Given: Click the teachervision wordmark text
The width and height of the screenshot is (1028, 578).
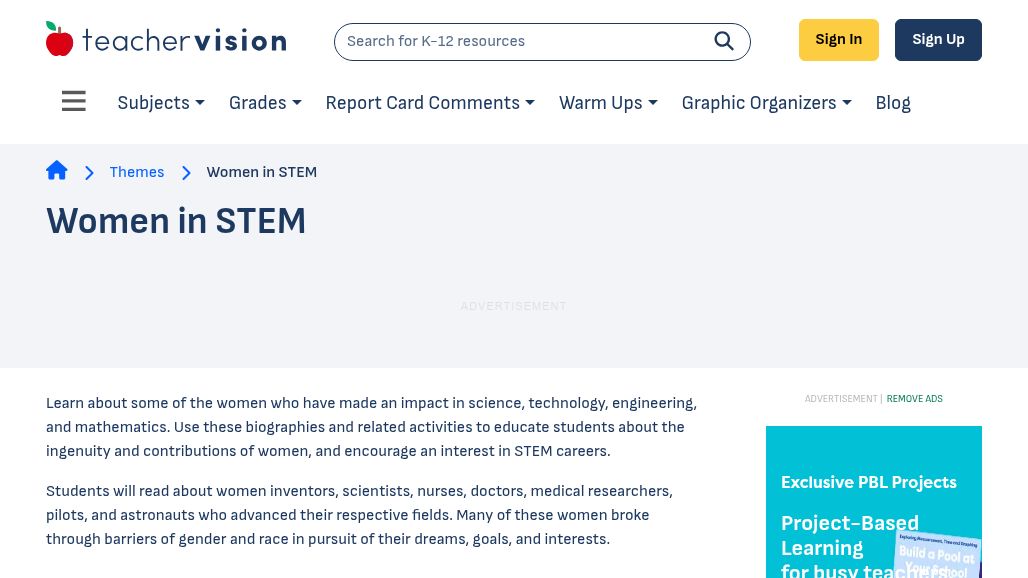Looking at the screenshot, I should 184,41.
